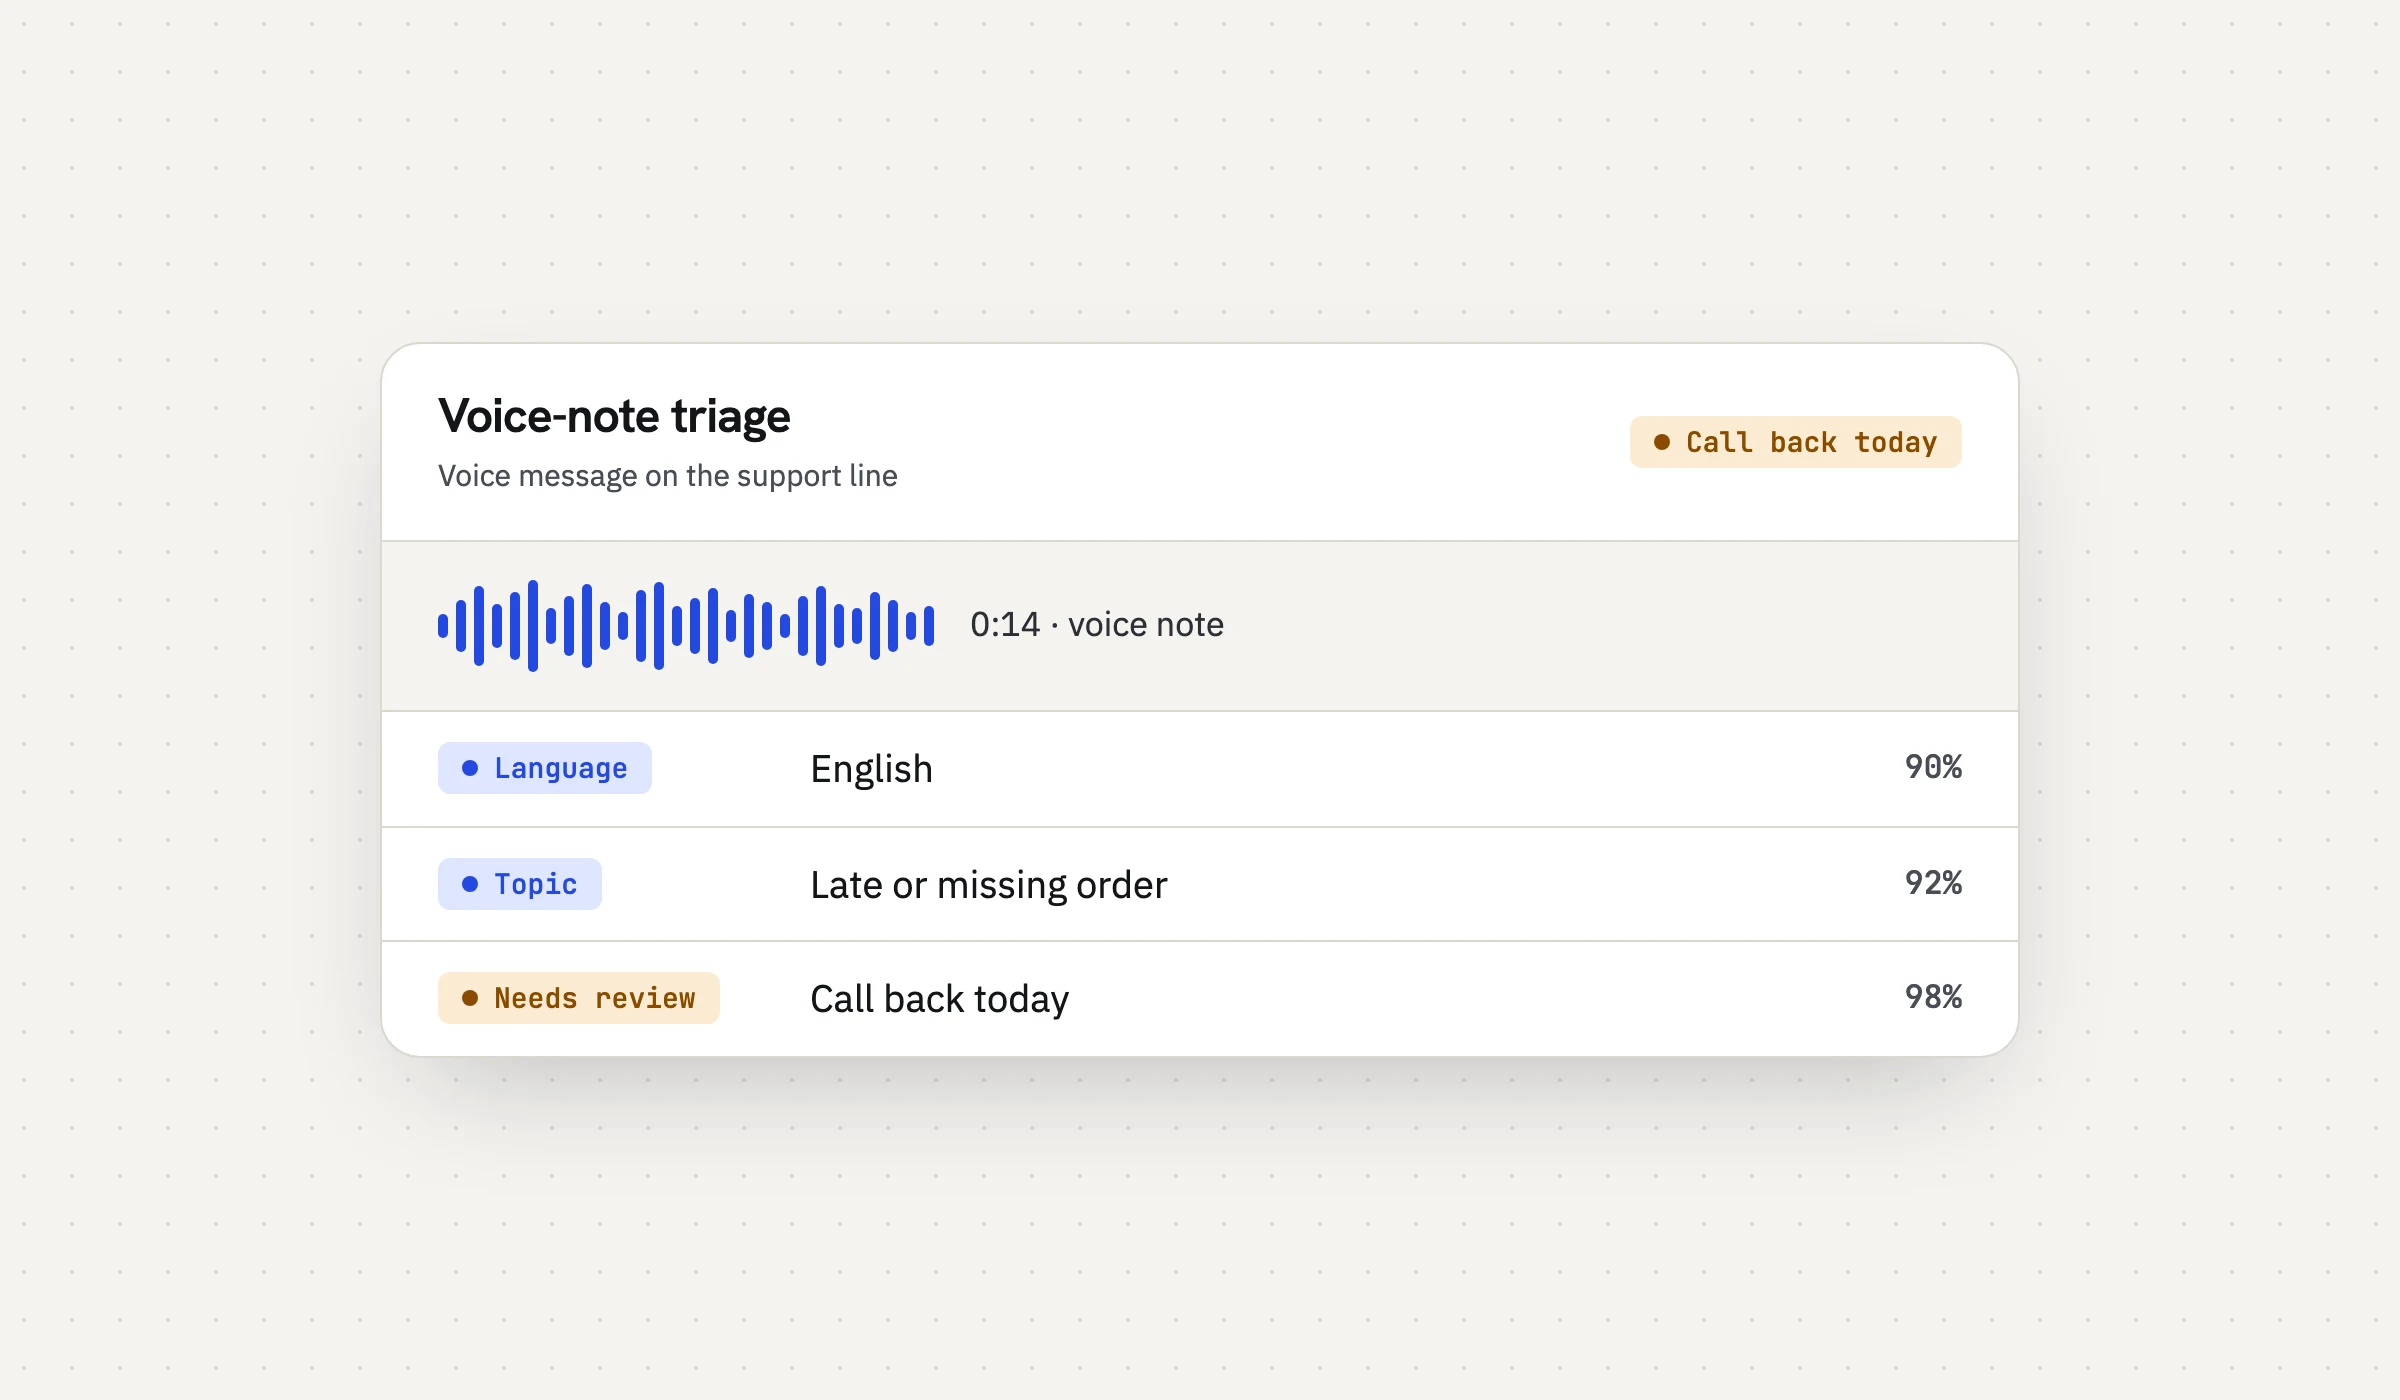Click the 90% confidence value
The width and height of the screenshot is (2400, 1400).
pos(1933,767)
